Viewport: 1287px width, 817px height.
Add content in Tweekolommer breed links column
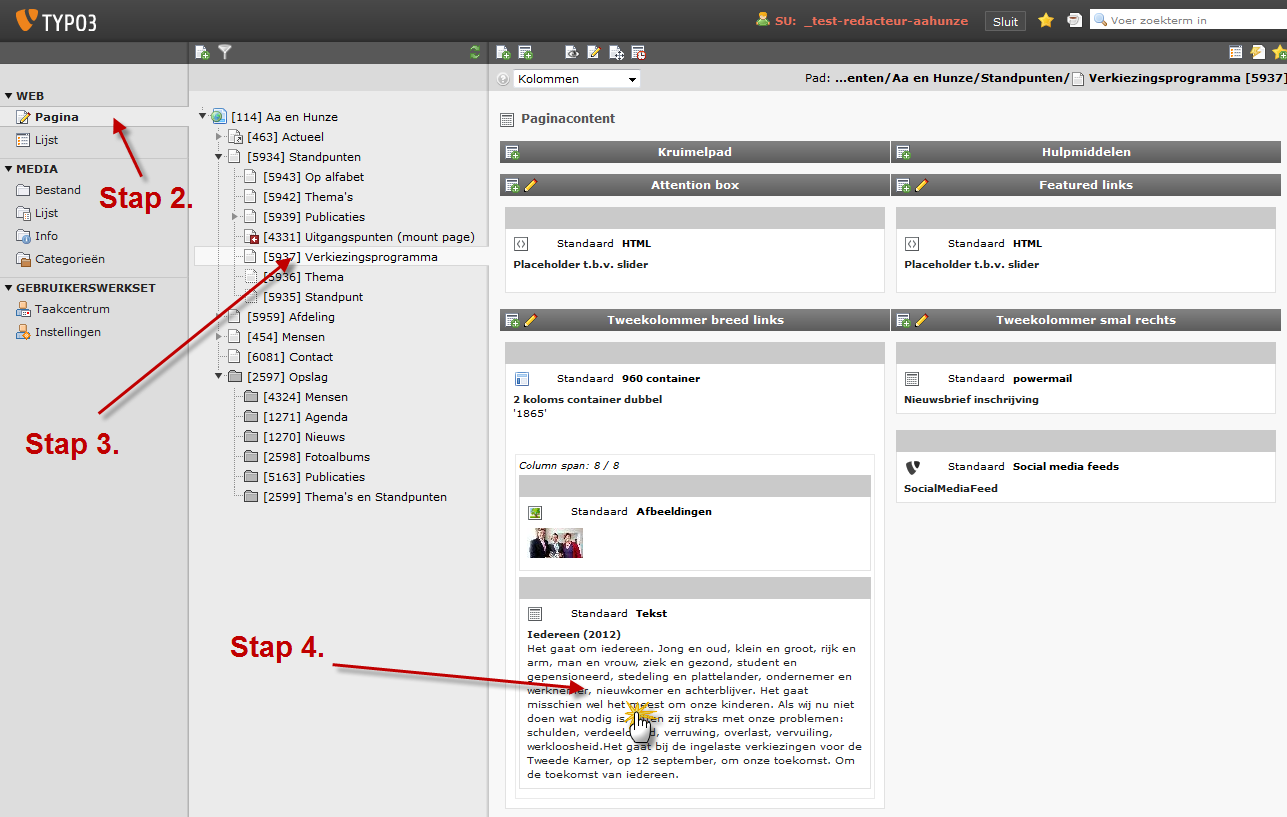pos(512,320)
